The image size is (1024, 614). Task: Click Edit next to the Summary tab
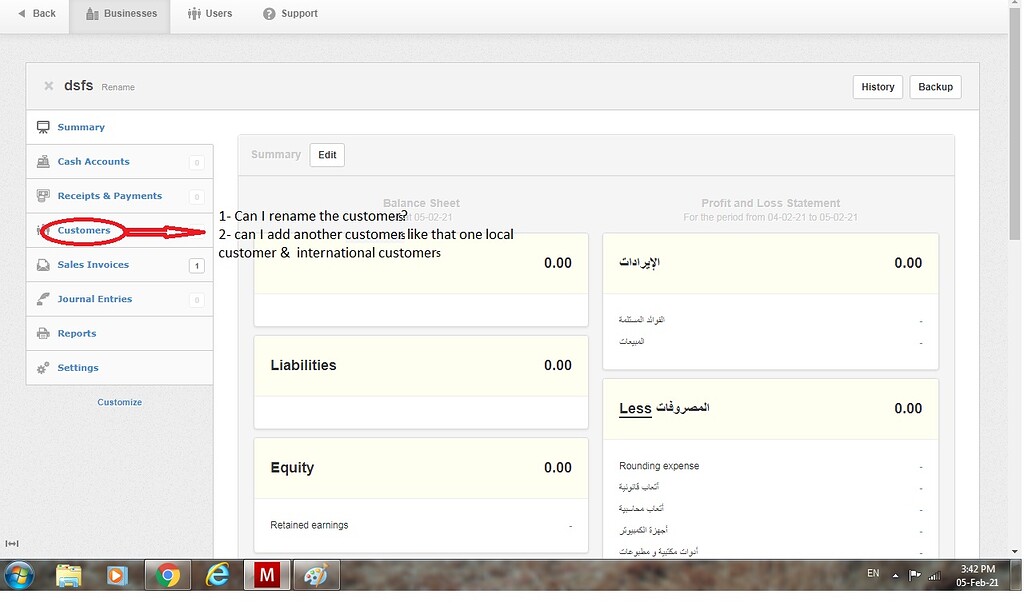[327, 154]
